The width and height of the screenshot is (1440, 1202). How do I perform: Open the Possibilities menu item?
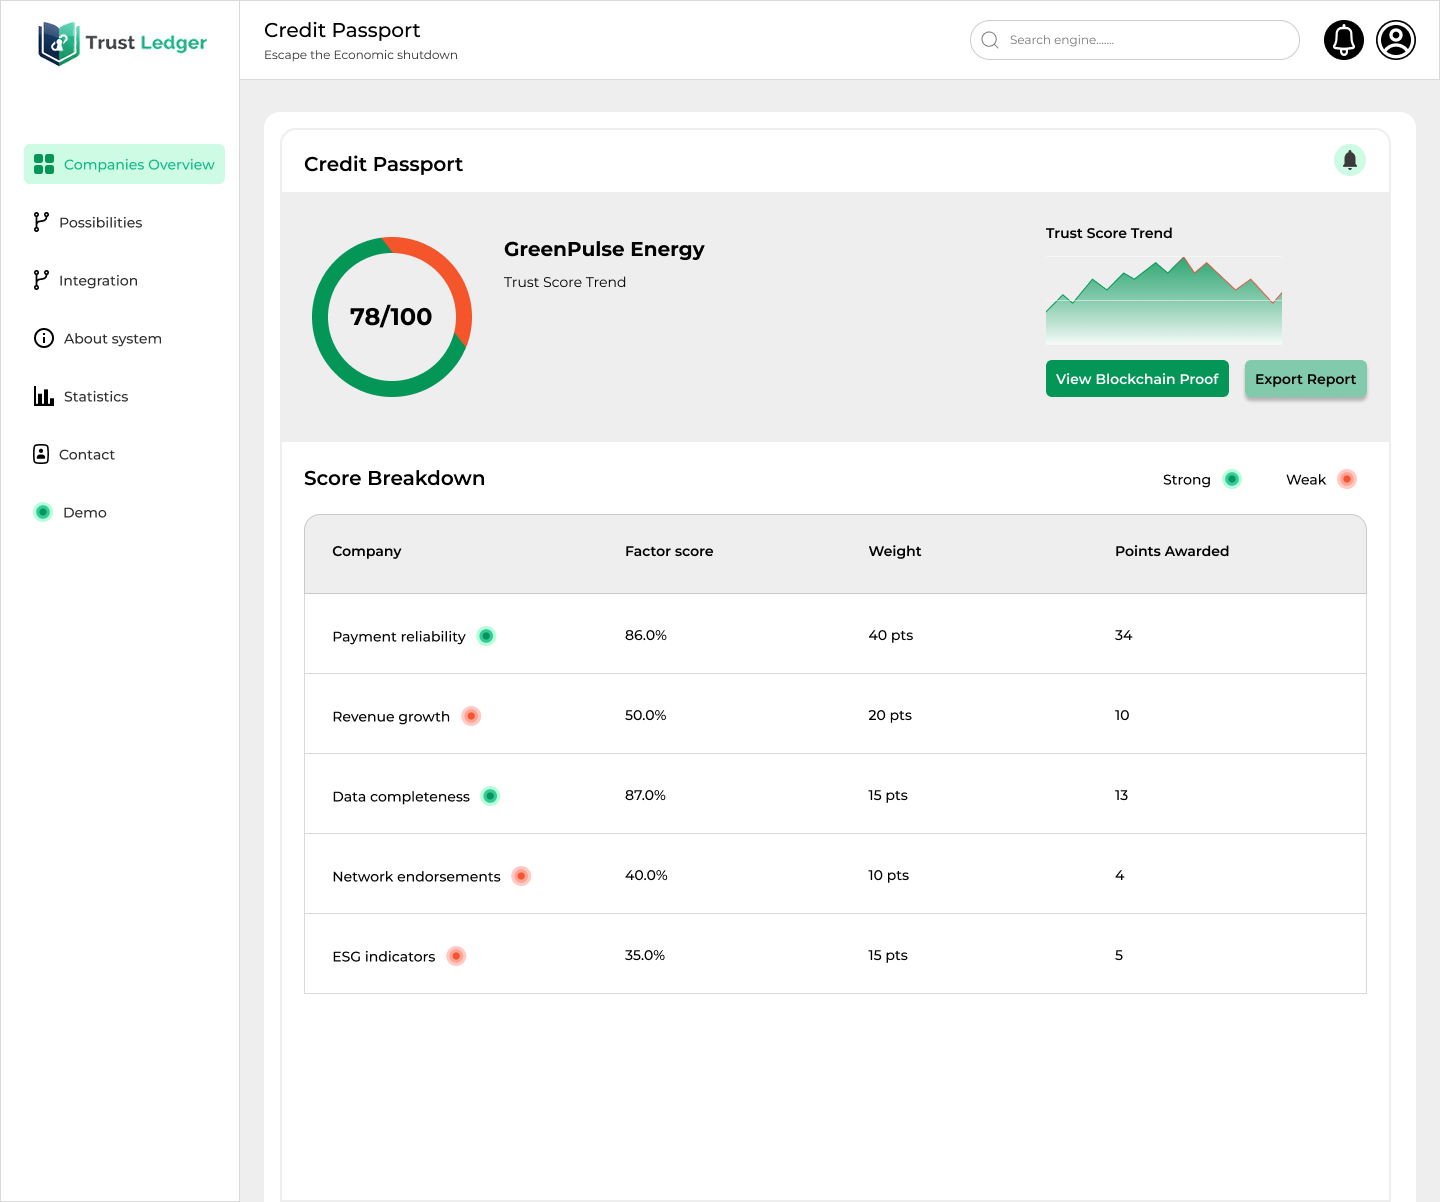pyautogui.click(x=100, y=222)
